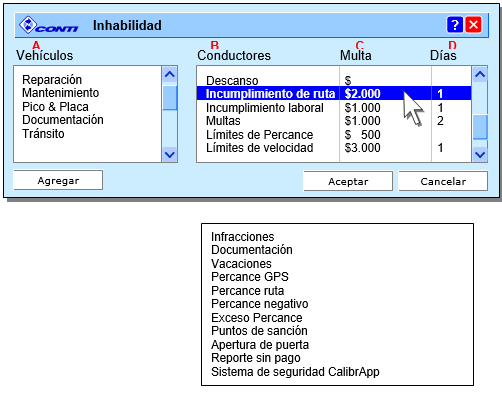Image resolution: width=502 pixels, height=395 pixels.
Task: Click the Cancelar button
Action: (443, 181)
